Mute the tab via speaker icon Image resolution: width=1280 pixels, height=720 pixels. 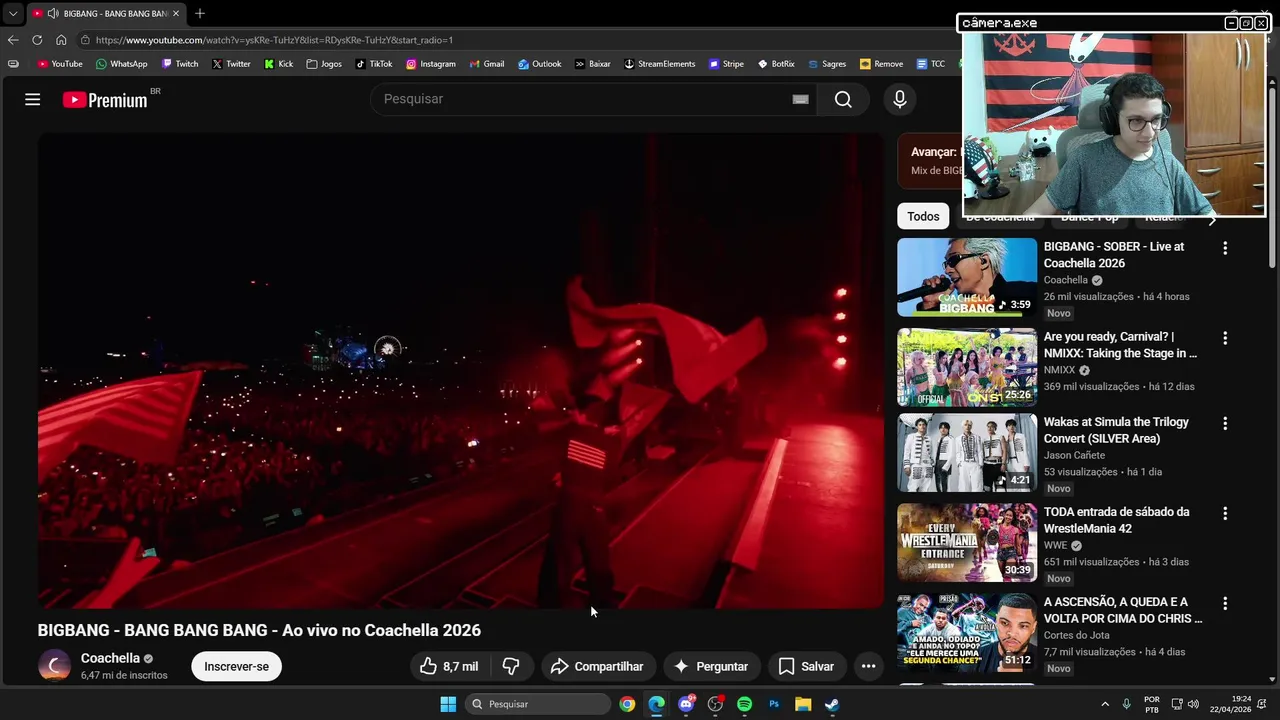click(52, 13)
